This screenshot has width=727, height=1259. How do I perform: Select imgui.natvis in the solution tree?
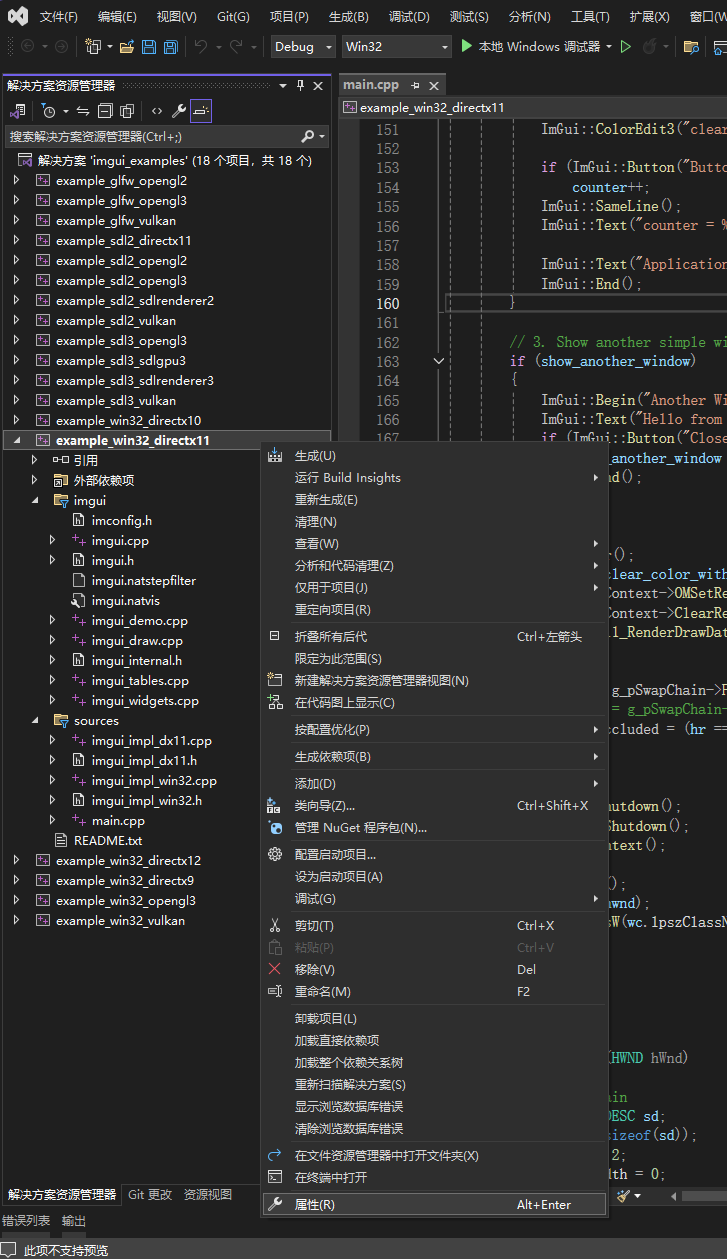tap(125, 601)
